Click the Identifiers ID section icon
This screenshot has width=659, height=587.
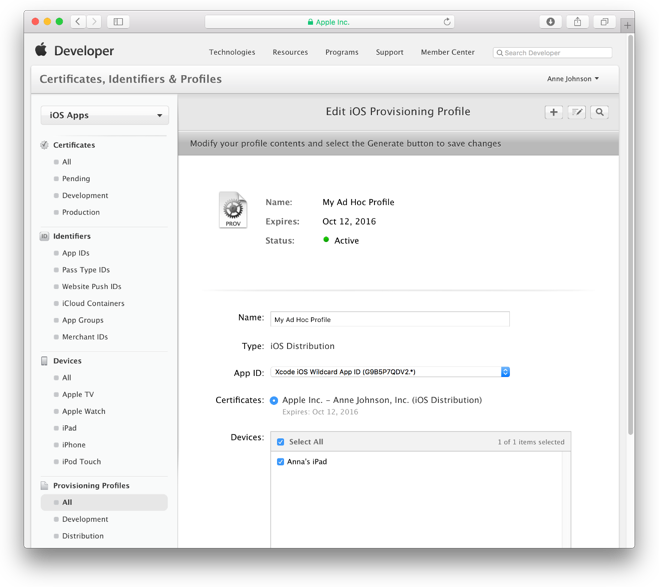[x=44, y=236]
